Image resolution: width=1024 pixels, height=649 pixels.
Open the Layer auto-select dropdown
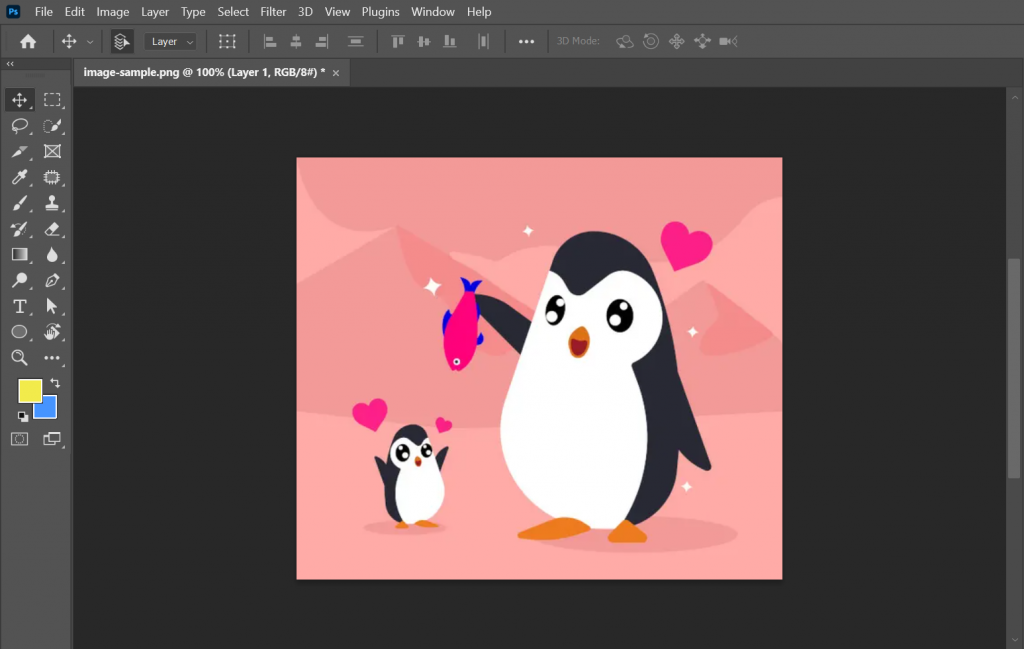[x=170, y=41]
